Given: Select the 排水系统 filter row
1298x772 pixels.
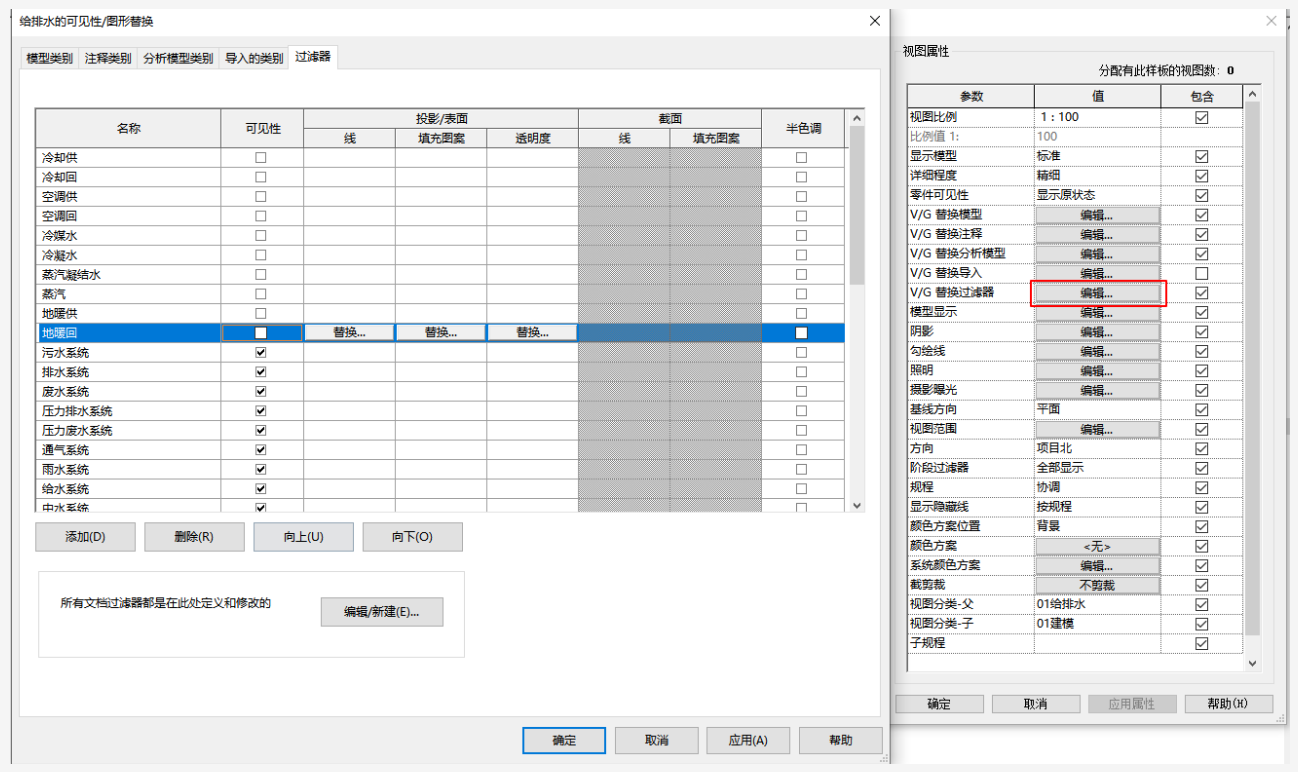Looking at the screenshot, I should point(441,372).
